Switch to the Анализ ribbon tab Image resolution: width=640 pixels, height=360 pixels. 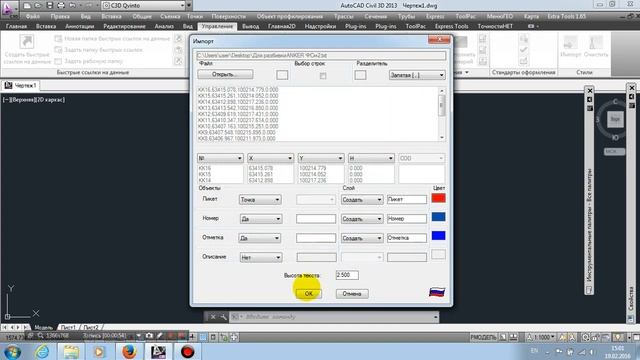(164, 26)
